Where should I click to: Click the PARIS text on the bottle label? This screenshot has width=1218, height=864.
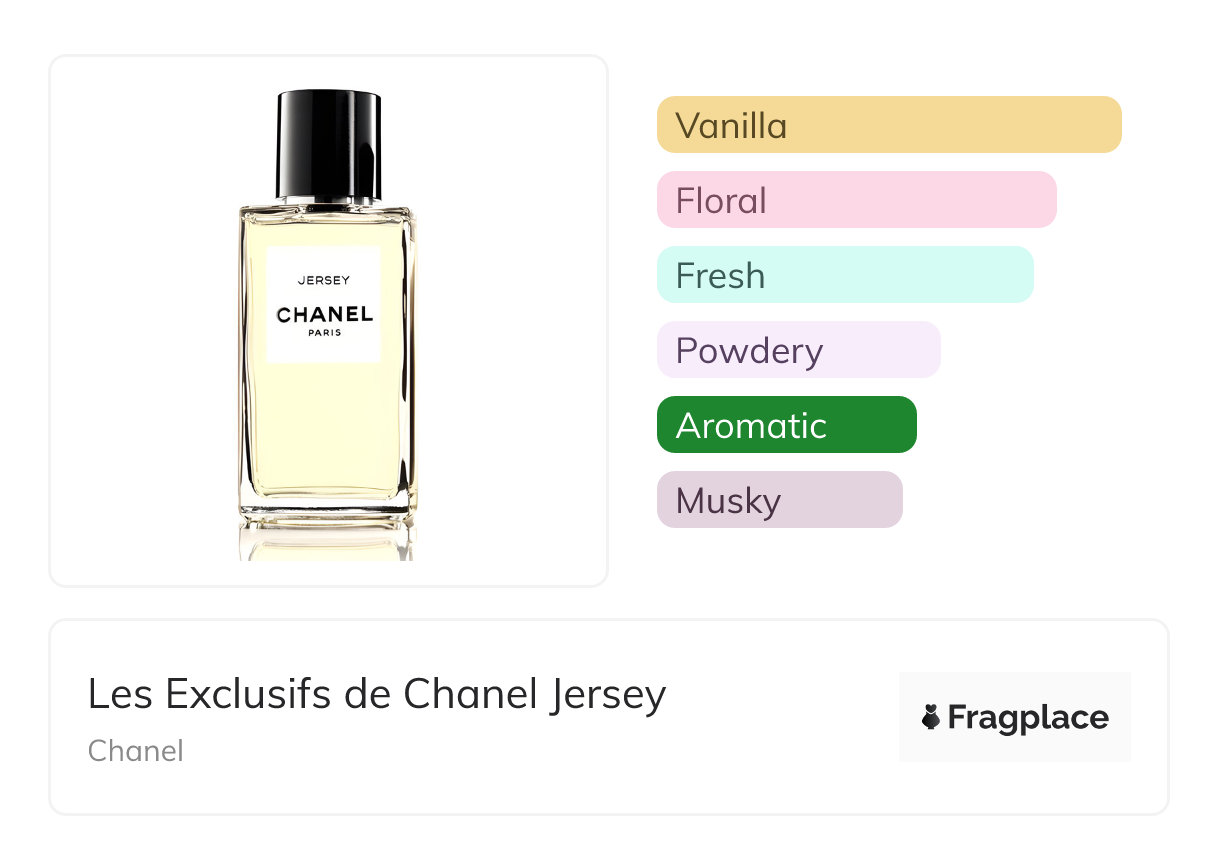(x=324, y=334)
